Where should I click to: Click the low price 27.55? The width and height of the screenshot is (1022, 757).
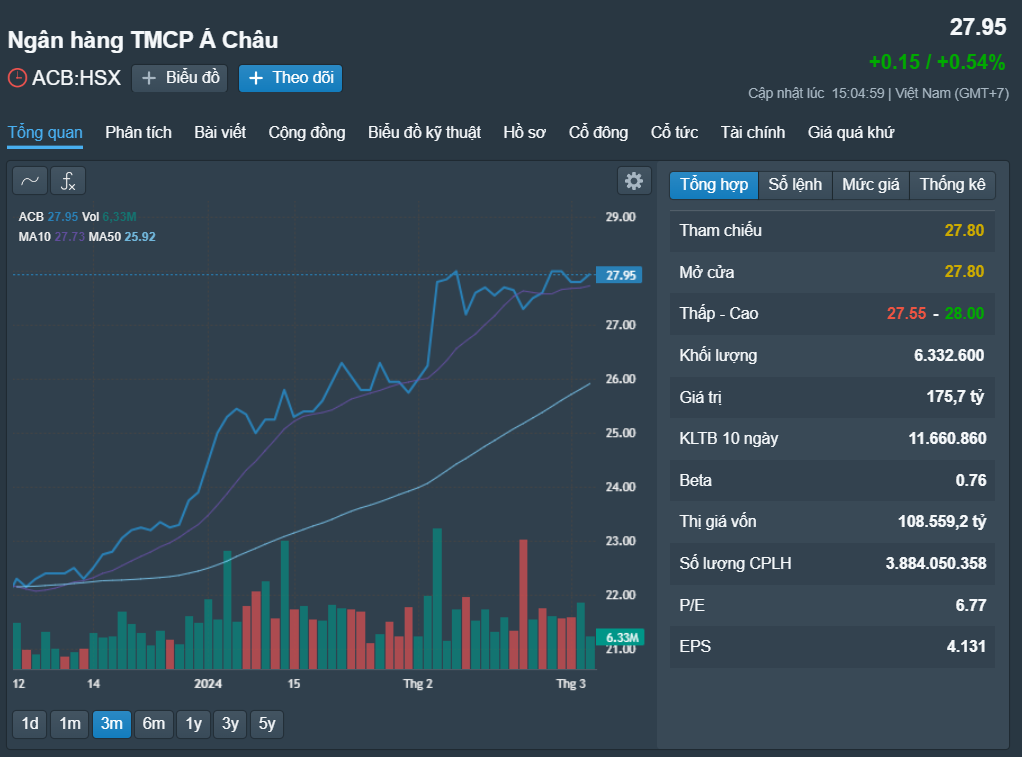[906, 314]
